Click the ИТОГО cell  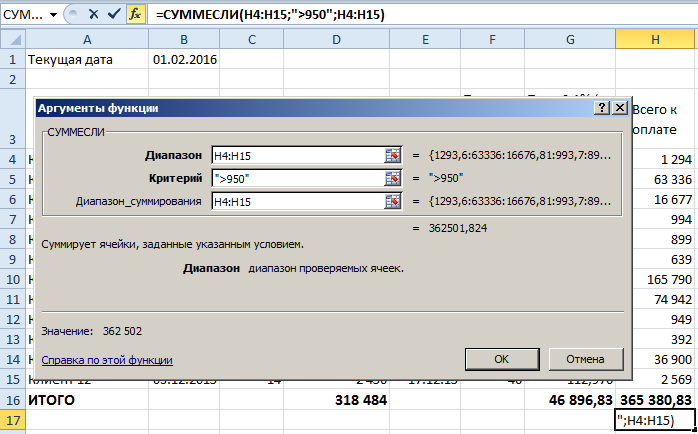pyautogui.click(x=87, y=400)
